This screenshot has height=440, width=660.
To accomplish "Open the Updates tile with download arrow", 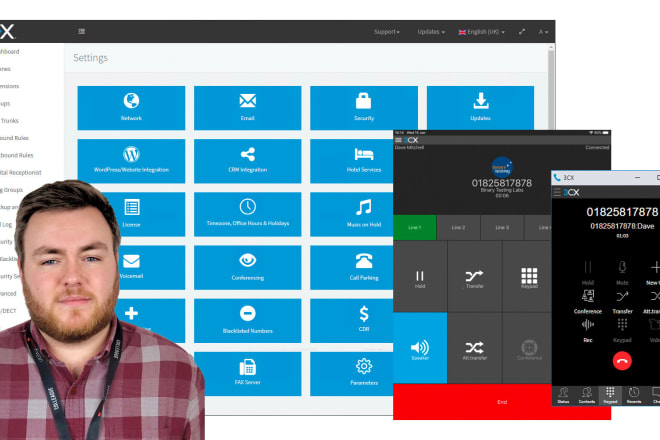I will point(480,108).
